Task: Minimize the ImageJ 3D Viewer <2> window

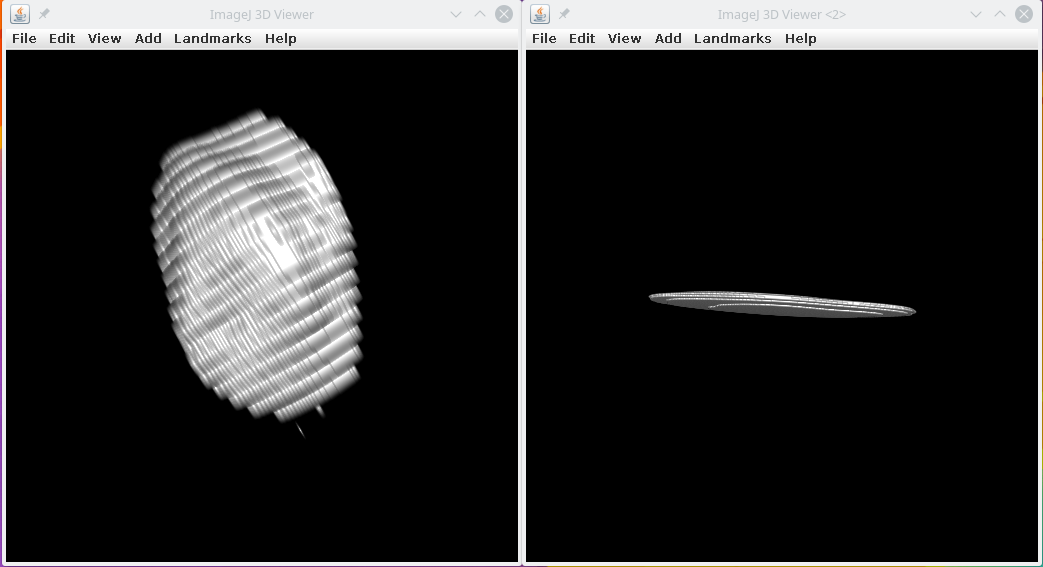Action: [x=976, y=14]
